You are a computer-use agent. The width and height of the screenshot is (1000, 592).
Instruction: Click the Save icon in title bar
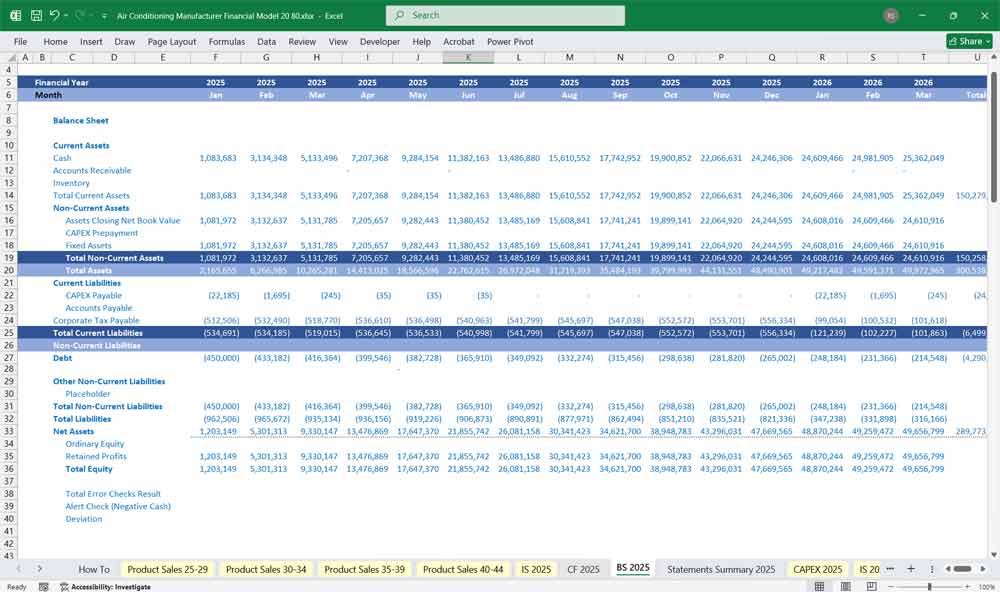(36, 16)
